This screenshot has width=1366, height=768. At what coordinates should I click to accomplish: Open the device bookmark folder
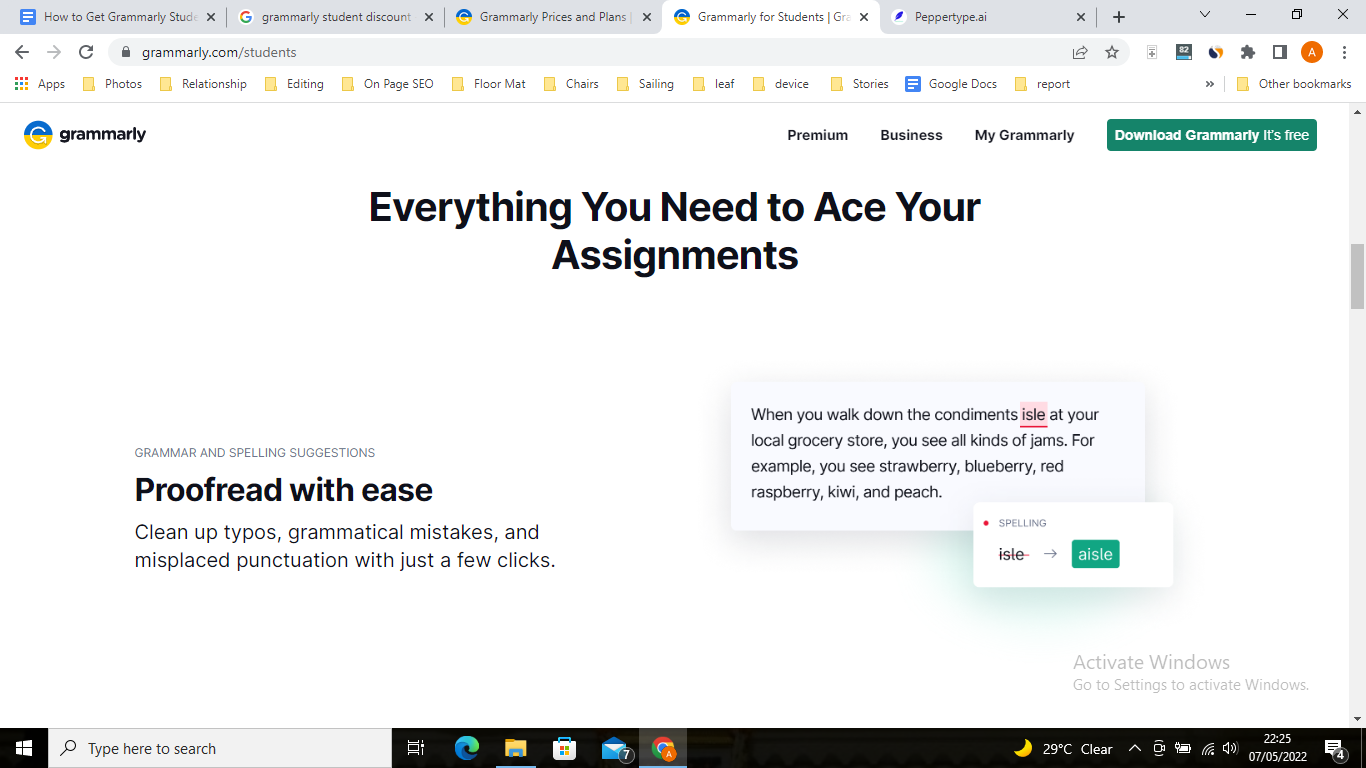(780, 84)
